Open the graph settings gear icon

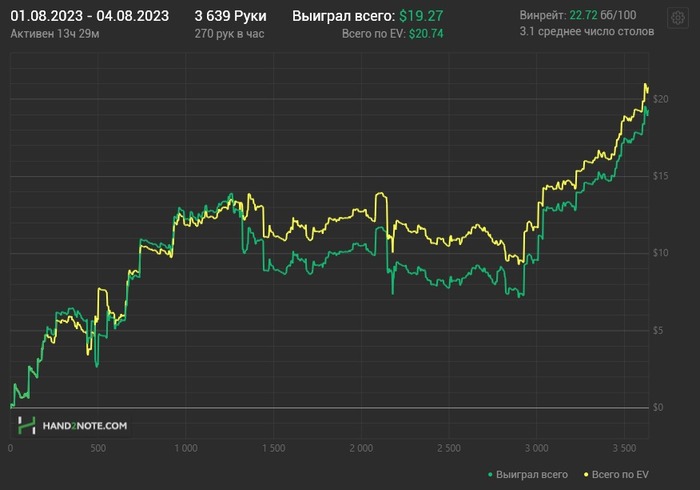(678, 18)
